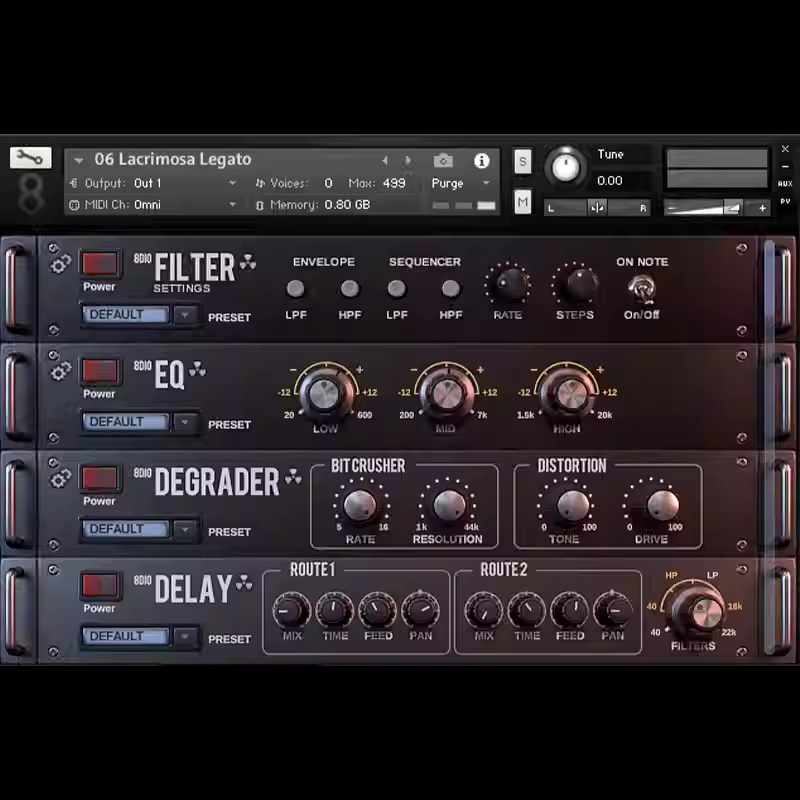Click the Filter DEFAULT preset field

tap(126, 314)
